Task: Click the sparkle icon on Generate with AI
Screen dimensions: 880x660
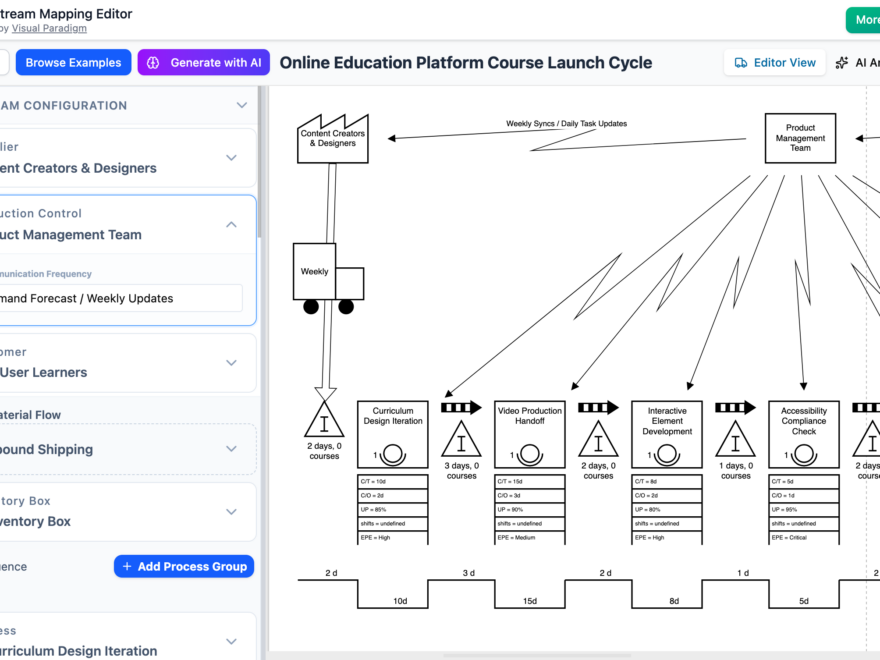Action: (152, 62)
